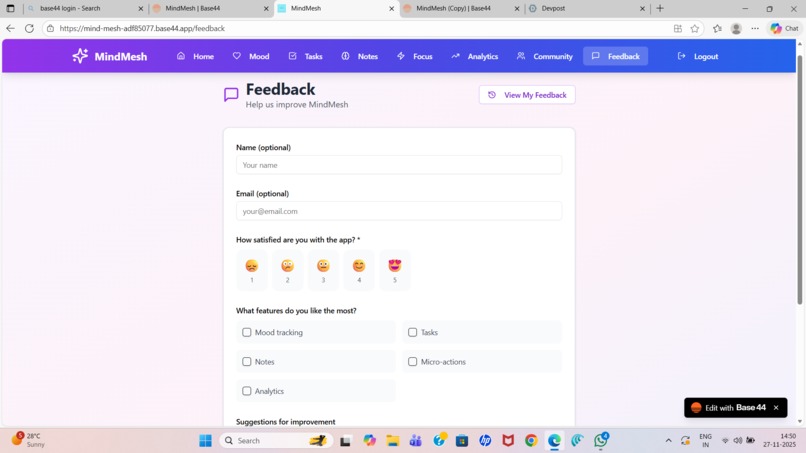This screenshot has height=453, width=806.
Task: Click the email address input field
Action: pyautogui.click(x=399, y=211)
